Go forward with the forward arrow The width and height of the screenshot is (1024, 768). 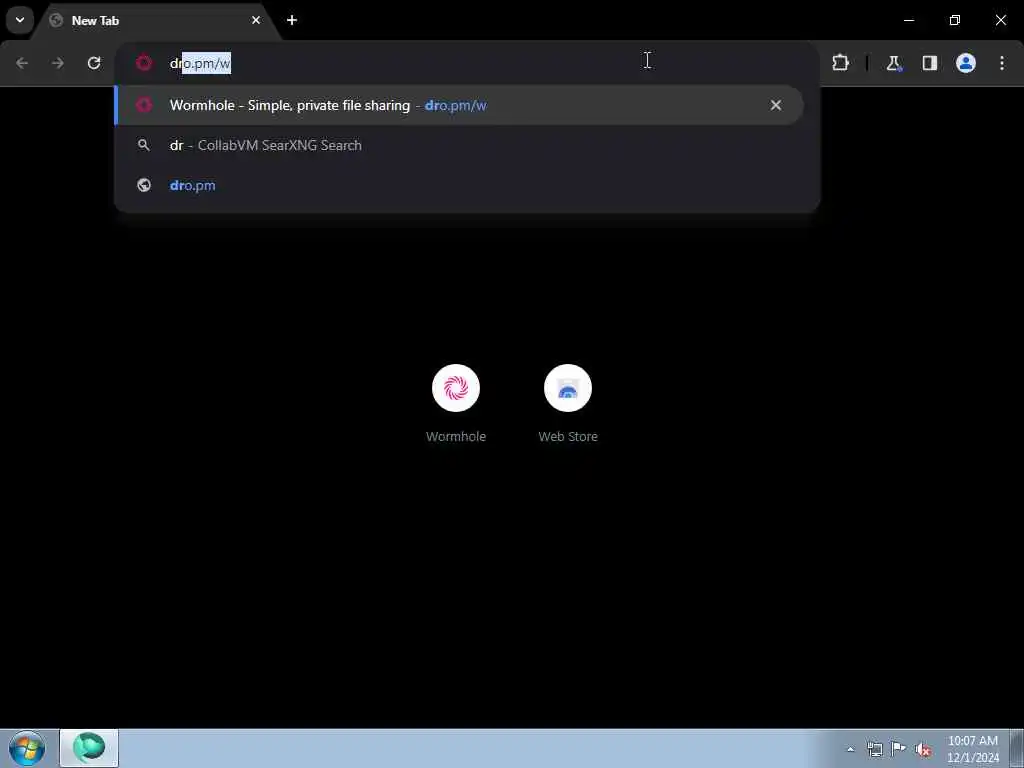tap(58, 63)
